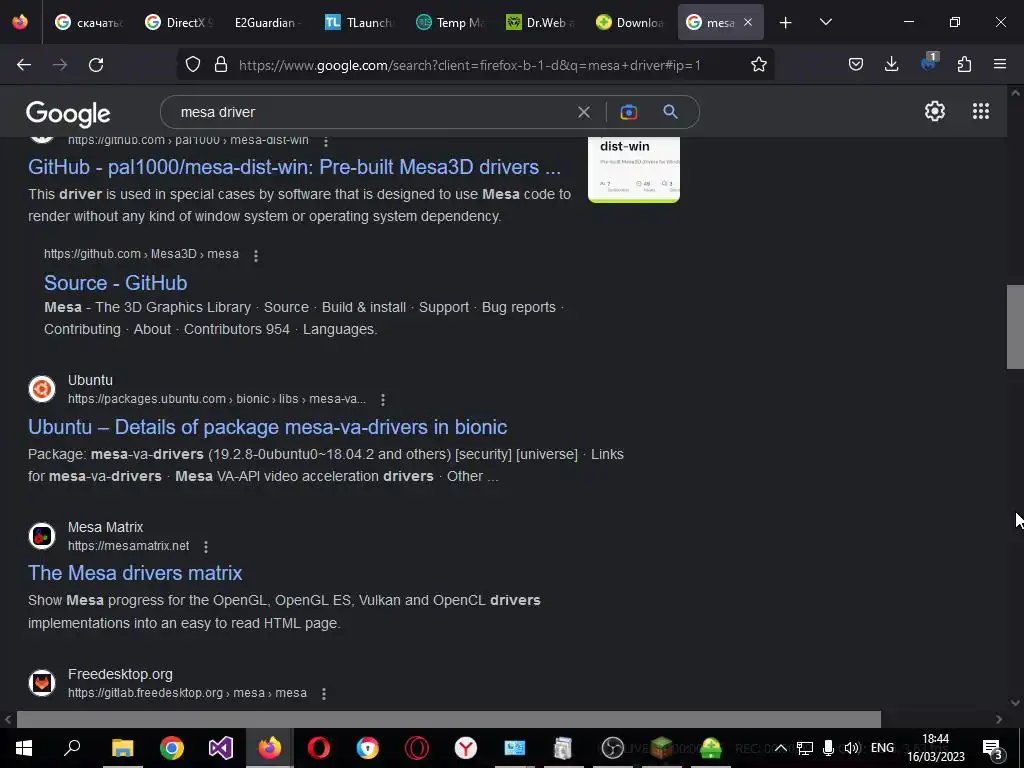This screenshot has height=768, width=1024.
Task: Open Firefox application hamburger menu
Action: [1000, 65]
